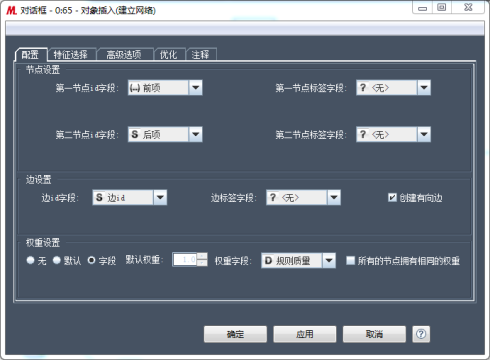Uncheck the 创建有向边 checkbox
The image size is (490, 360).
pos(392,197)
